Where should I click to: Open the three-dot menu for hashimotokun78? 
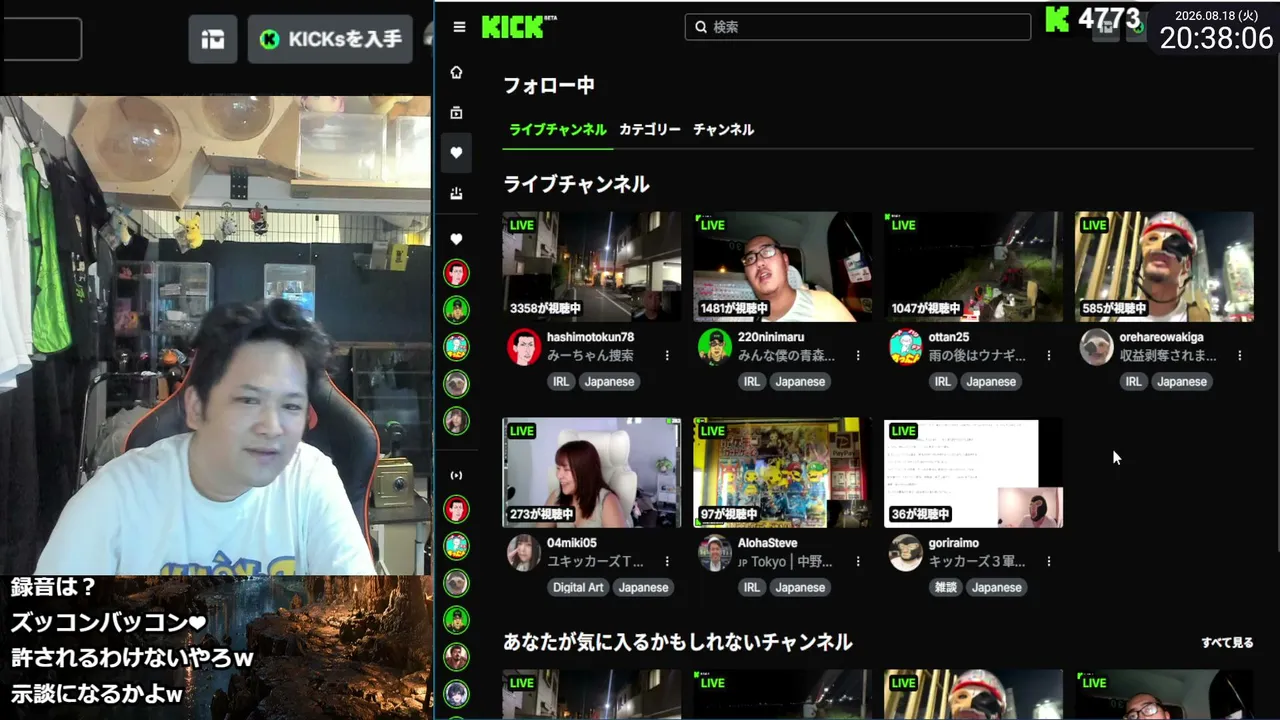[x=667, y=355]
